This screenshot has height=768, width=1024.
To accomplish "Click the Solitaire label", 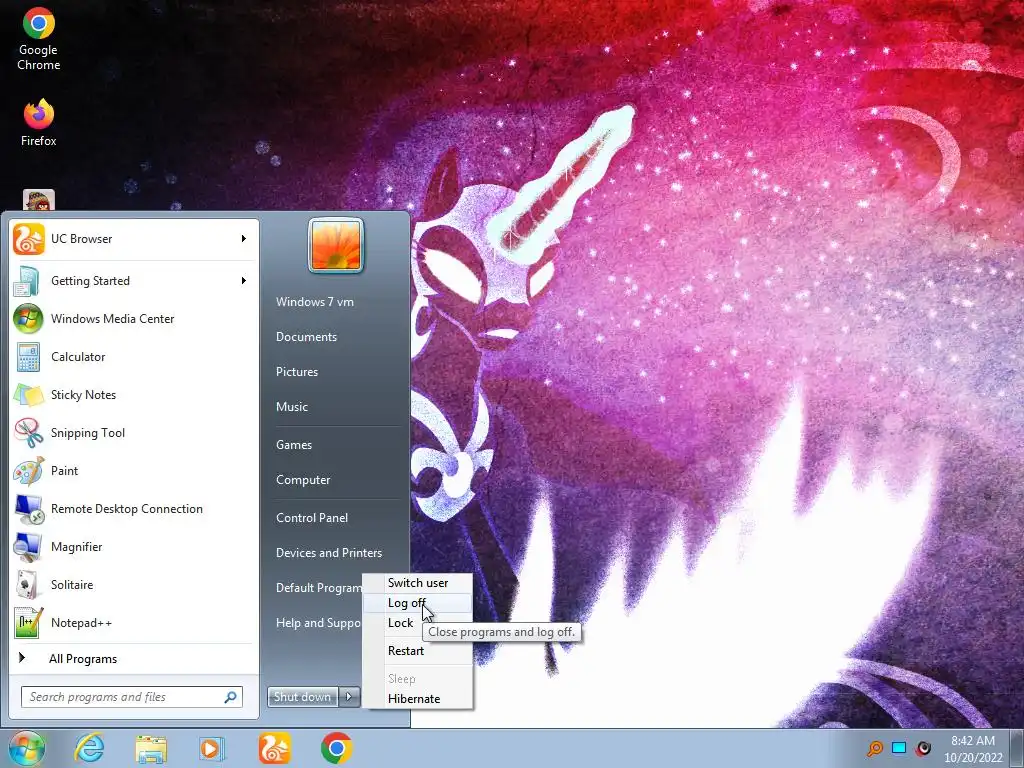I will pos(72,585).
